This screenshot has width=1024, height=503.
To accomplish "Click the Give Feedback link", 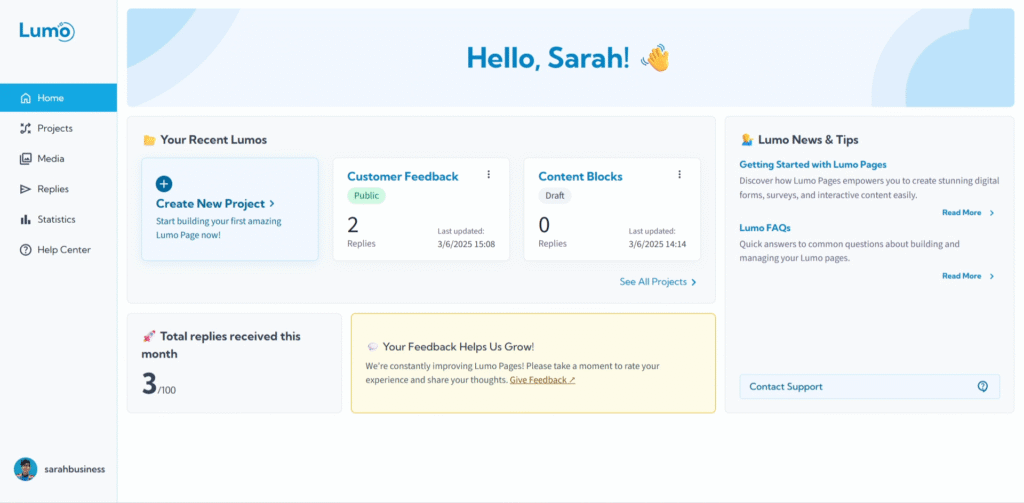I will click(542, 380).
